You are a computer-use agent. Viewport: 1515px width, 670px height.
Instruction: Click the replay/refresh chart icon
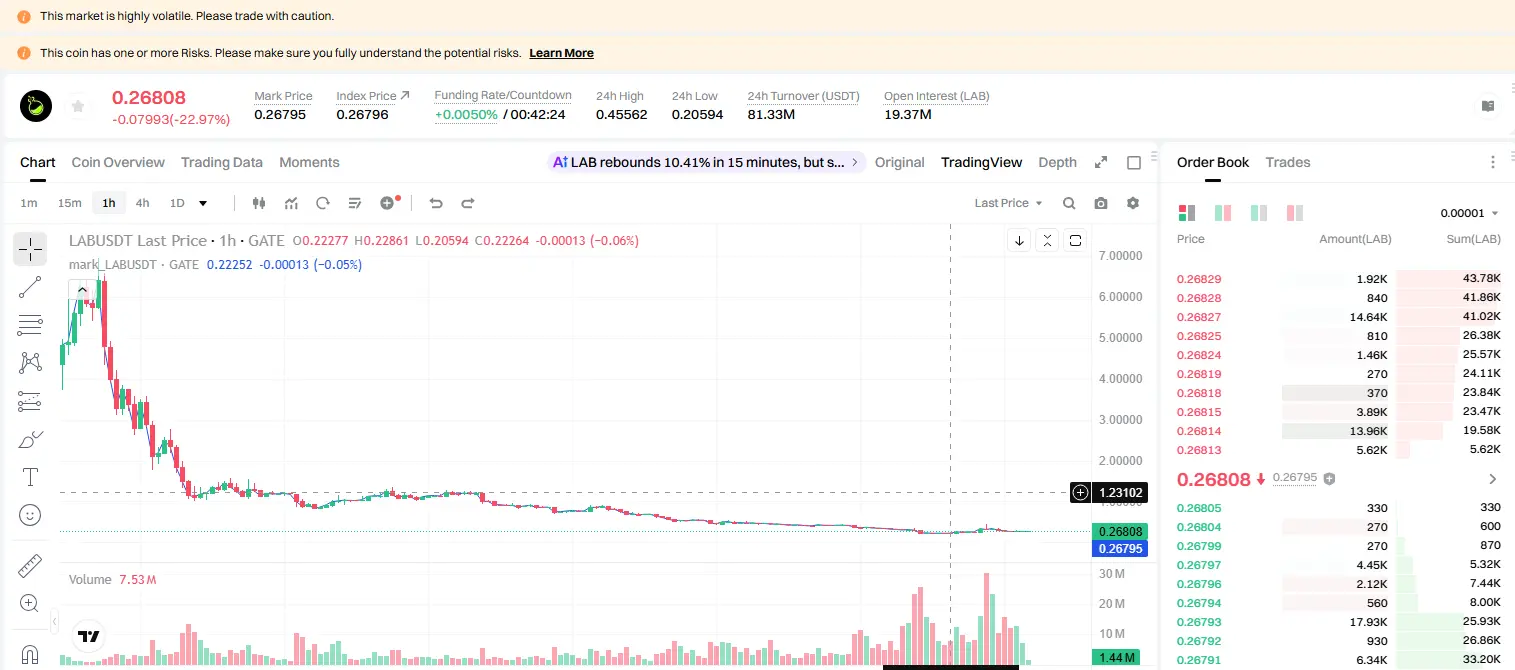323,203
